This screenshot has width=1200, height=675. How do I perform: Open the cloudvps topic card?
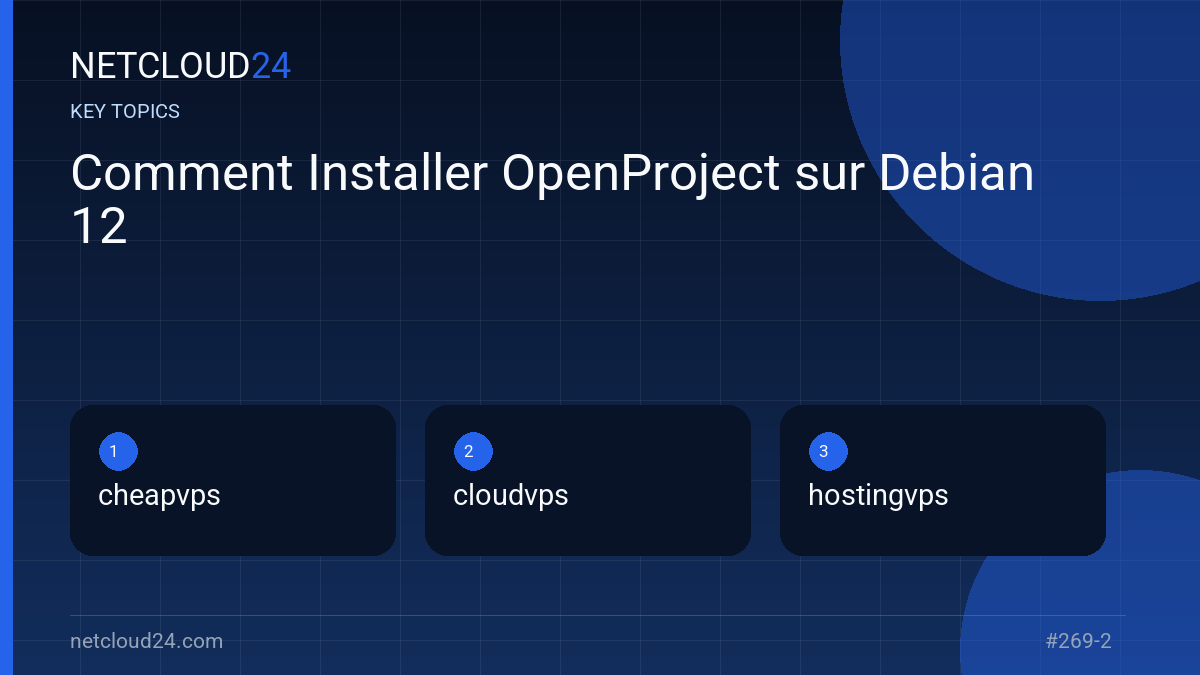[x=588, y=481]
